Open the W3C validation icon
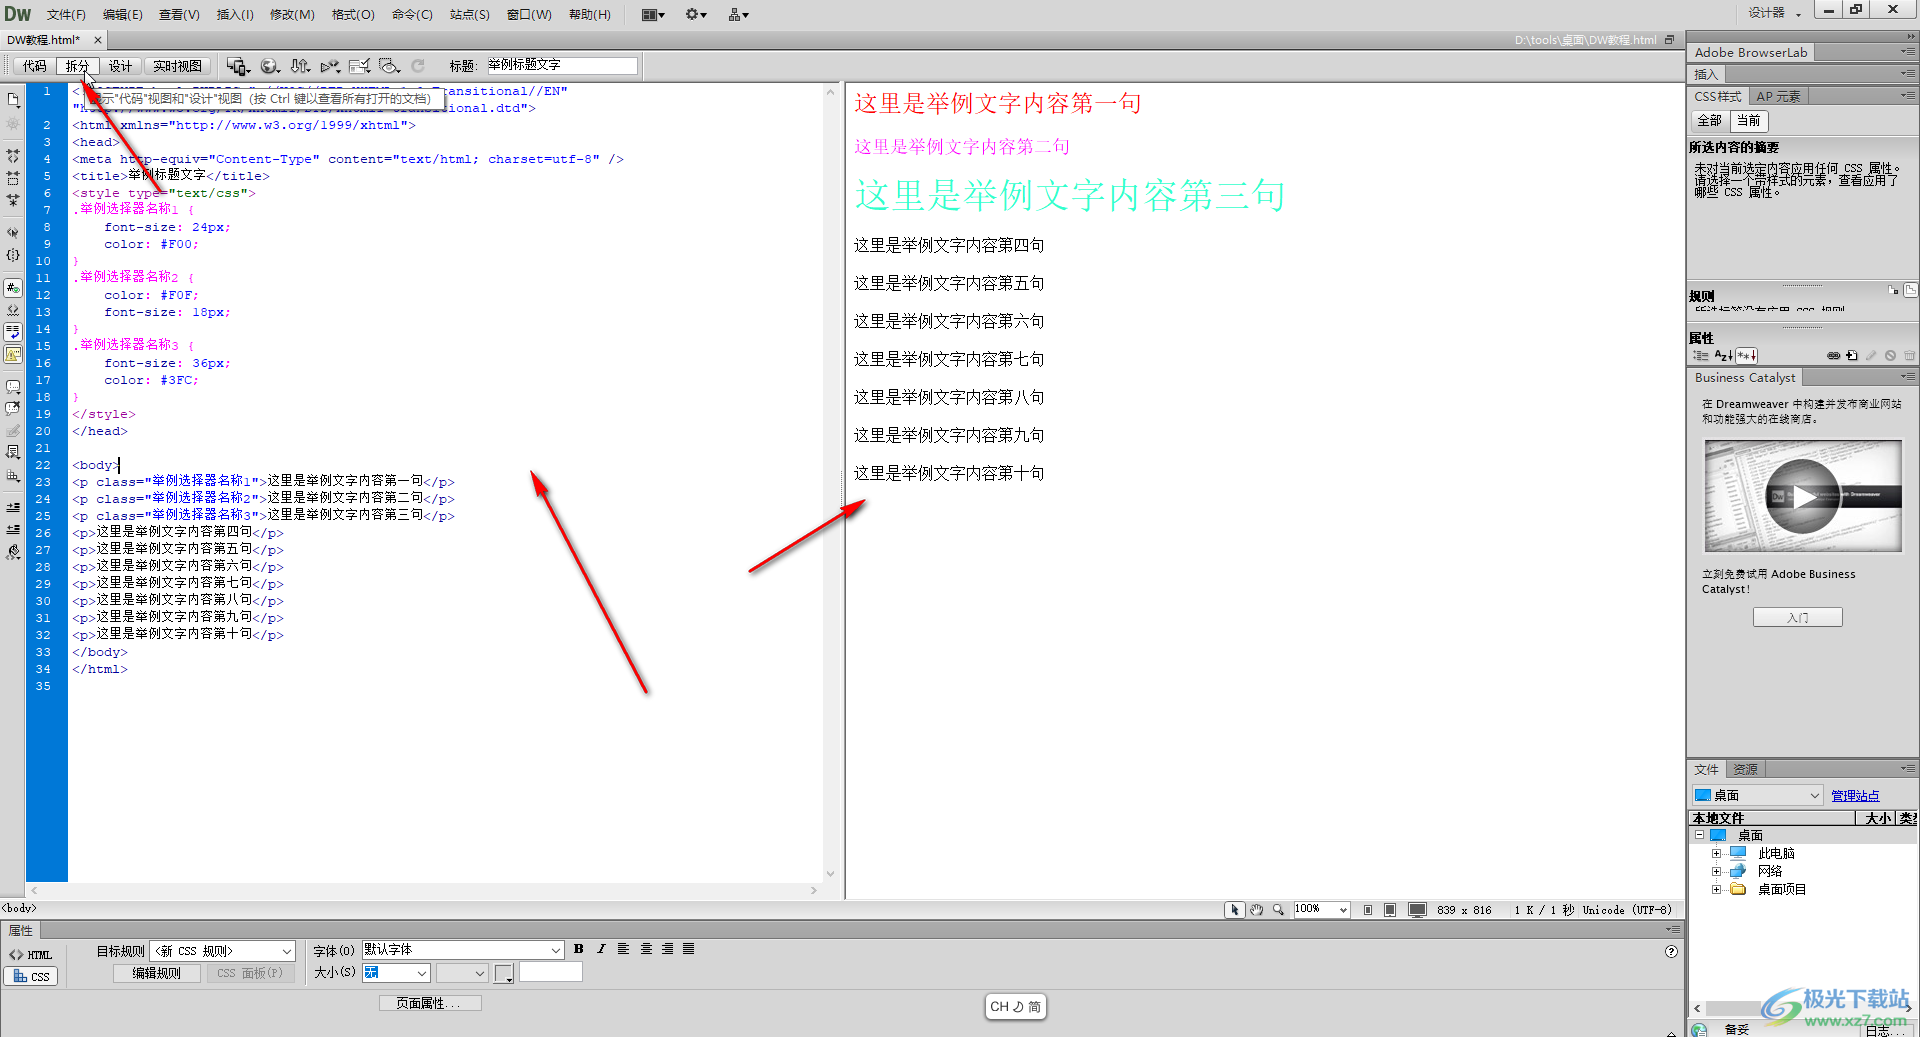 click(330, 66)
